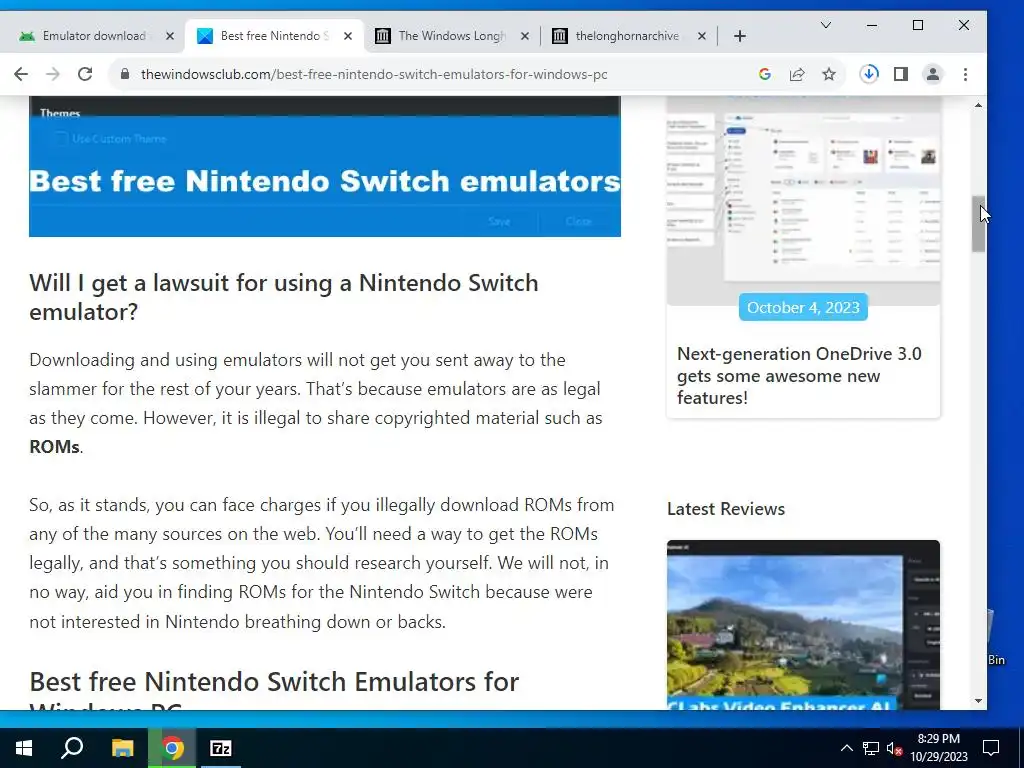Open the notification center icon
1024x768 pixels.
click(991, 748)
